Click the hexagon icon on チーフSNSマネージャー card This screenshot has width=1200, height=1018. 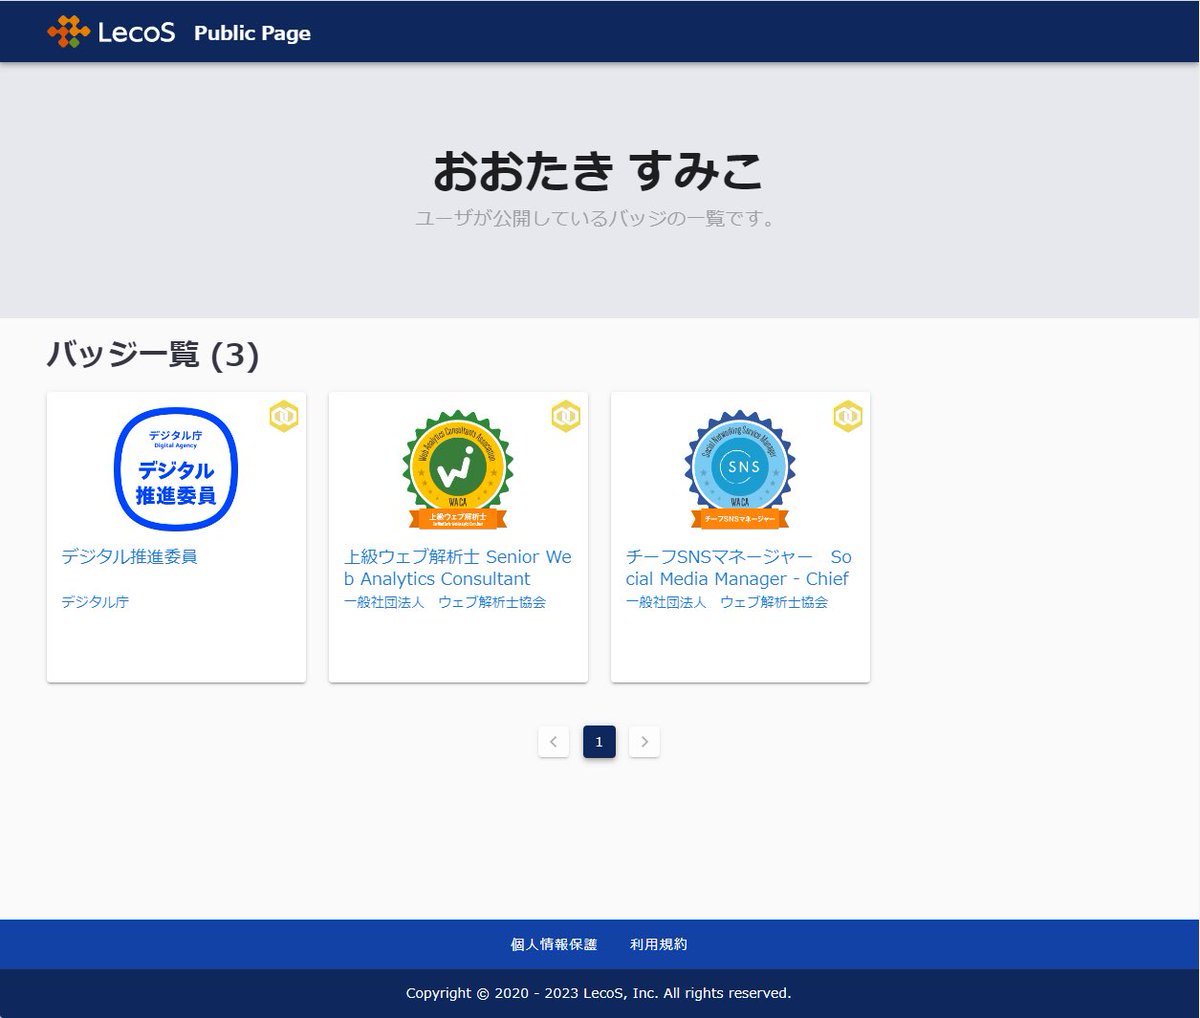pyautogui.click(x=848, y=416)
